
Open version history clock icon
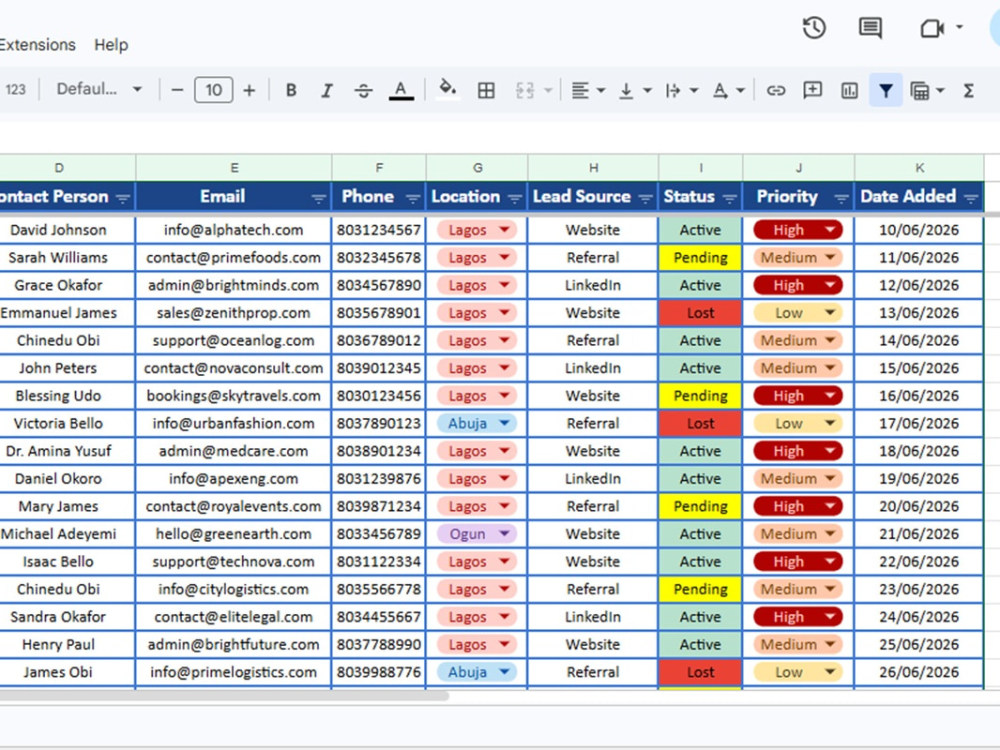814,28
